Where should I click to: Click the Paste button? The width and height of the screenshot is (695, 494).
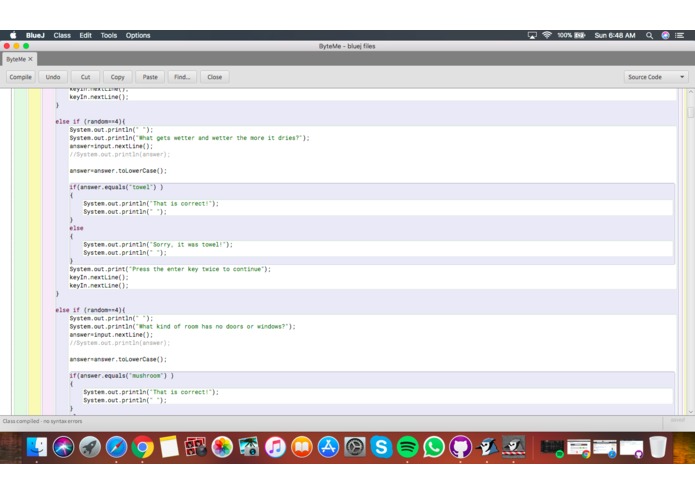150,77
